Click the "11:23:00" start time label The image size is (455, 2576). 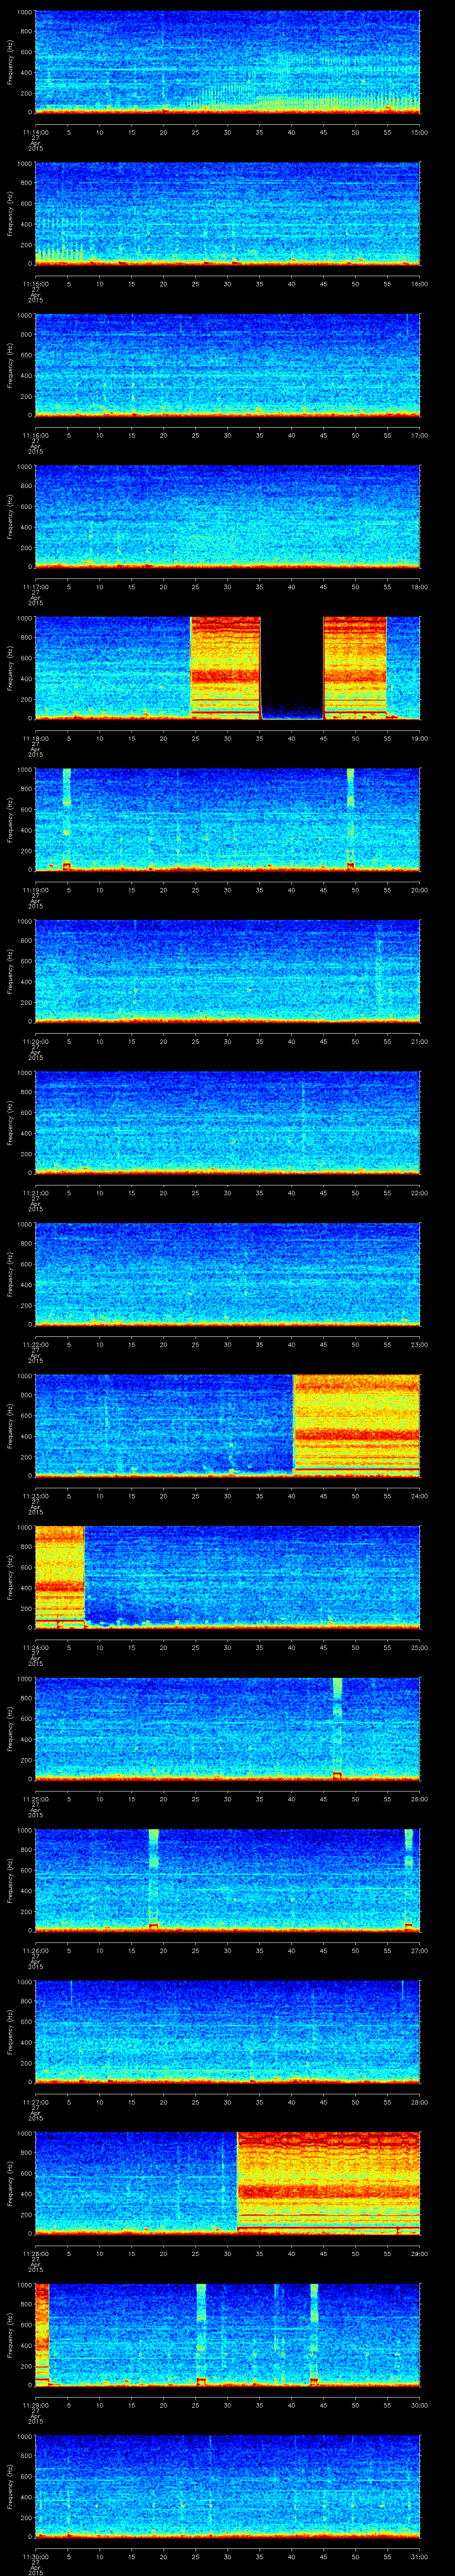tap(35, 1496)
